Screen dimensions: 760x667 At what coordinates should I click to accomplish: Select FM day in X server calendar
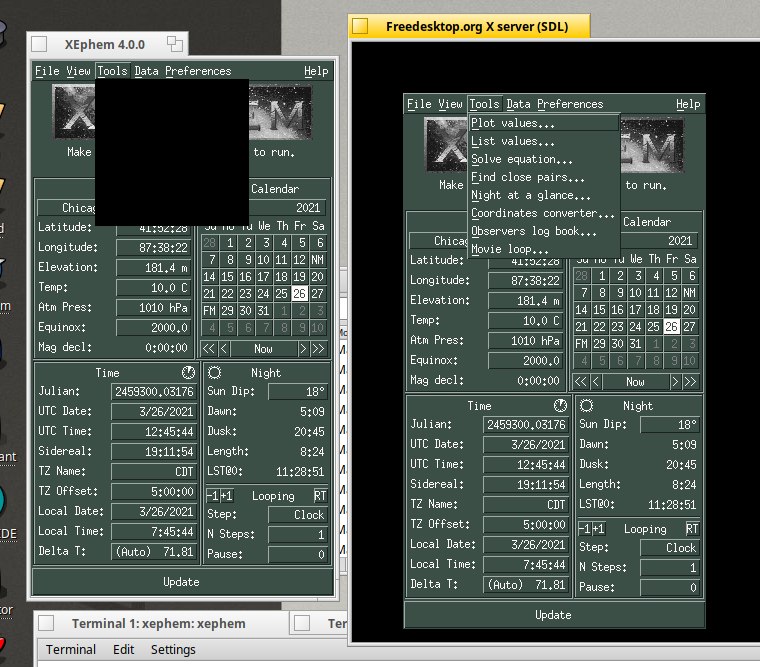tap(581, 344)
